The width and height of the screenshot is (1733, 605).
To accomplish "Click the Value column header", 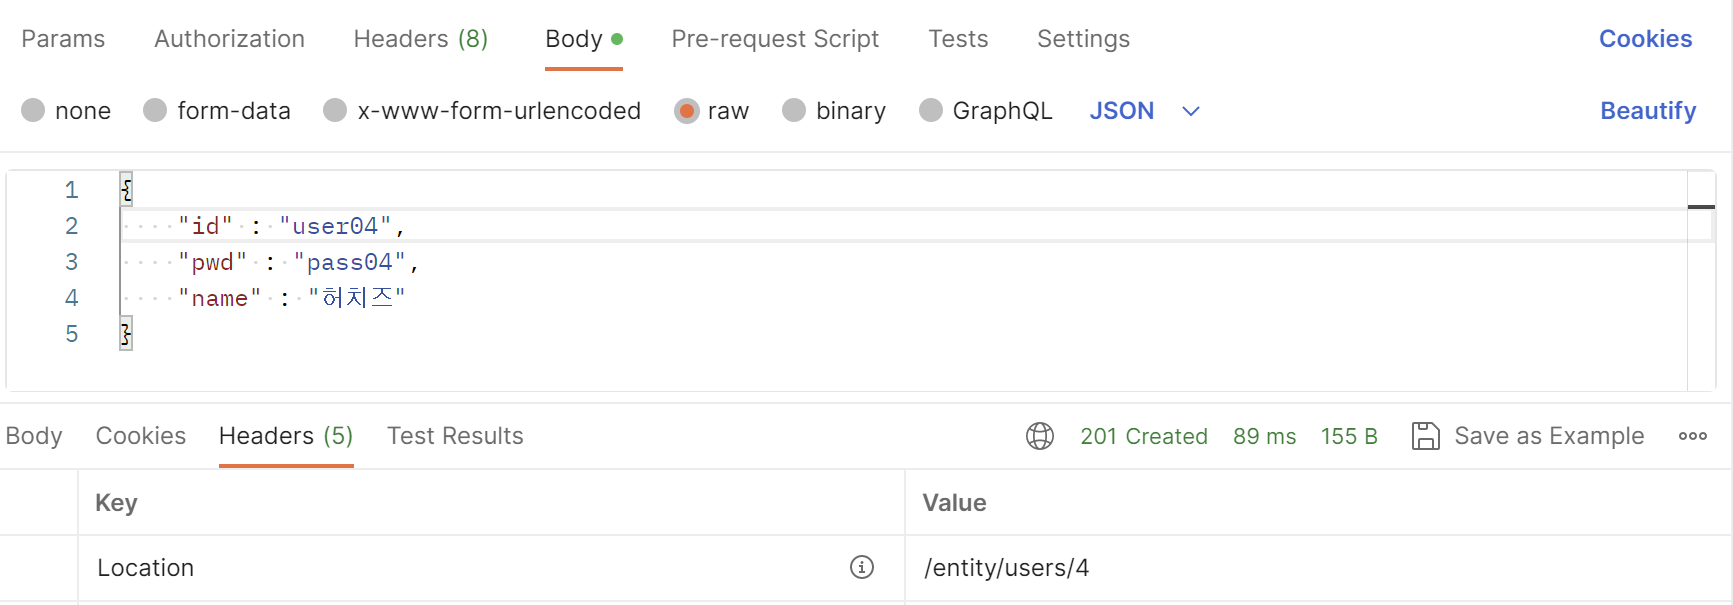I will pos(954,503).
